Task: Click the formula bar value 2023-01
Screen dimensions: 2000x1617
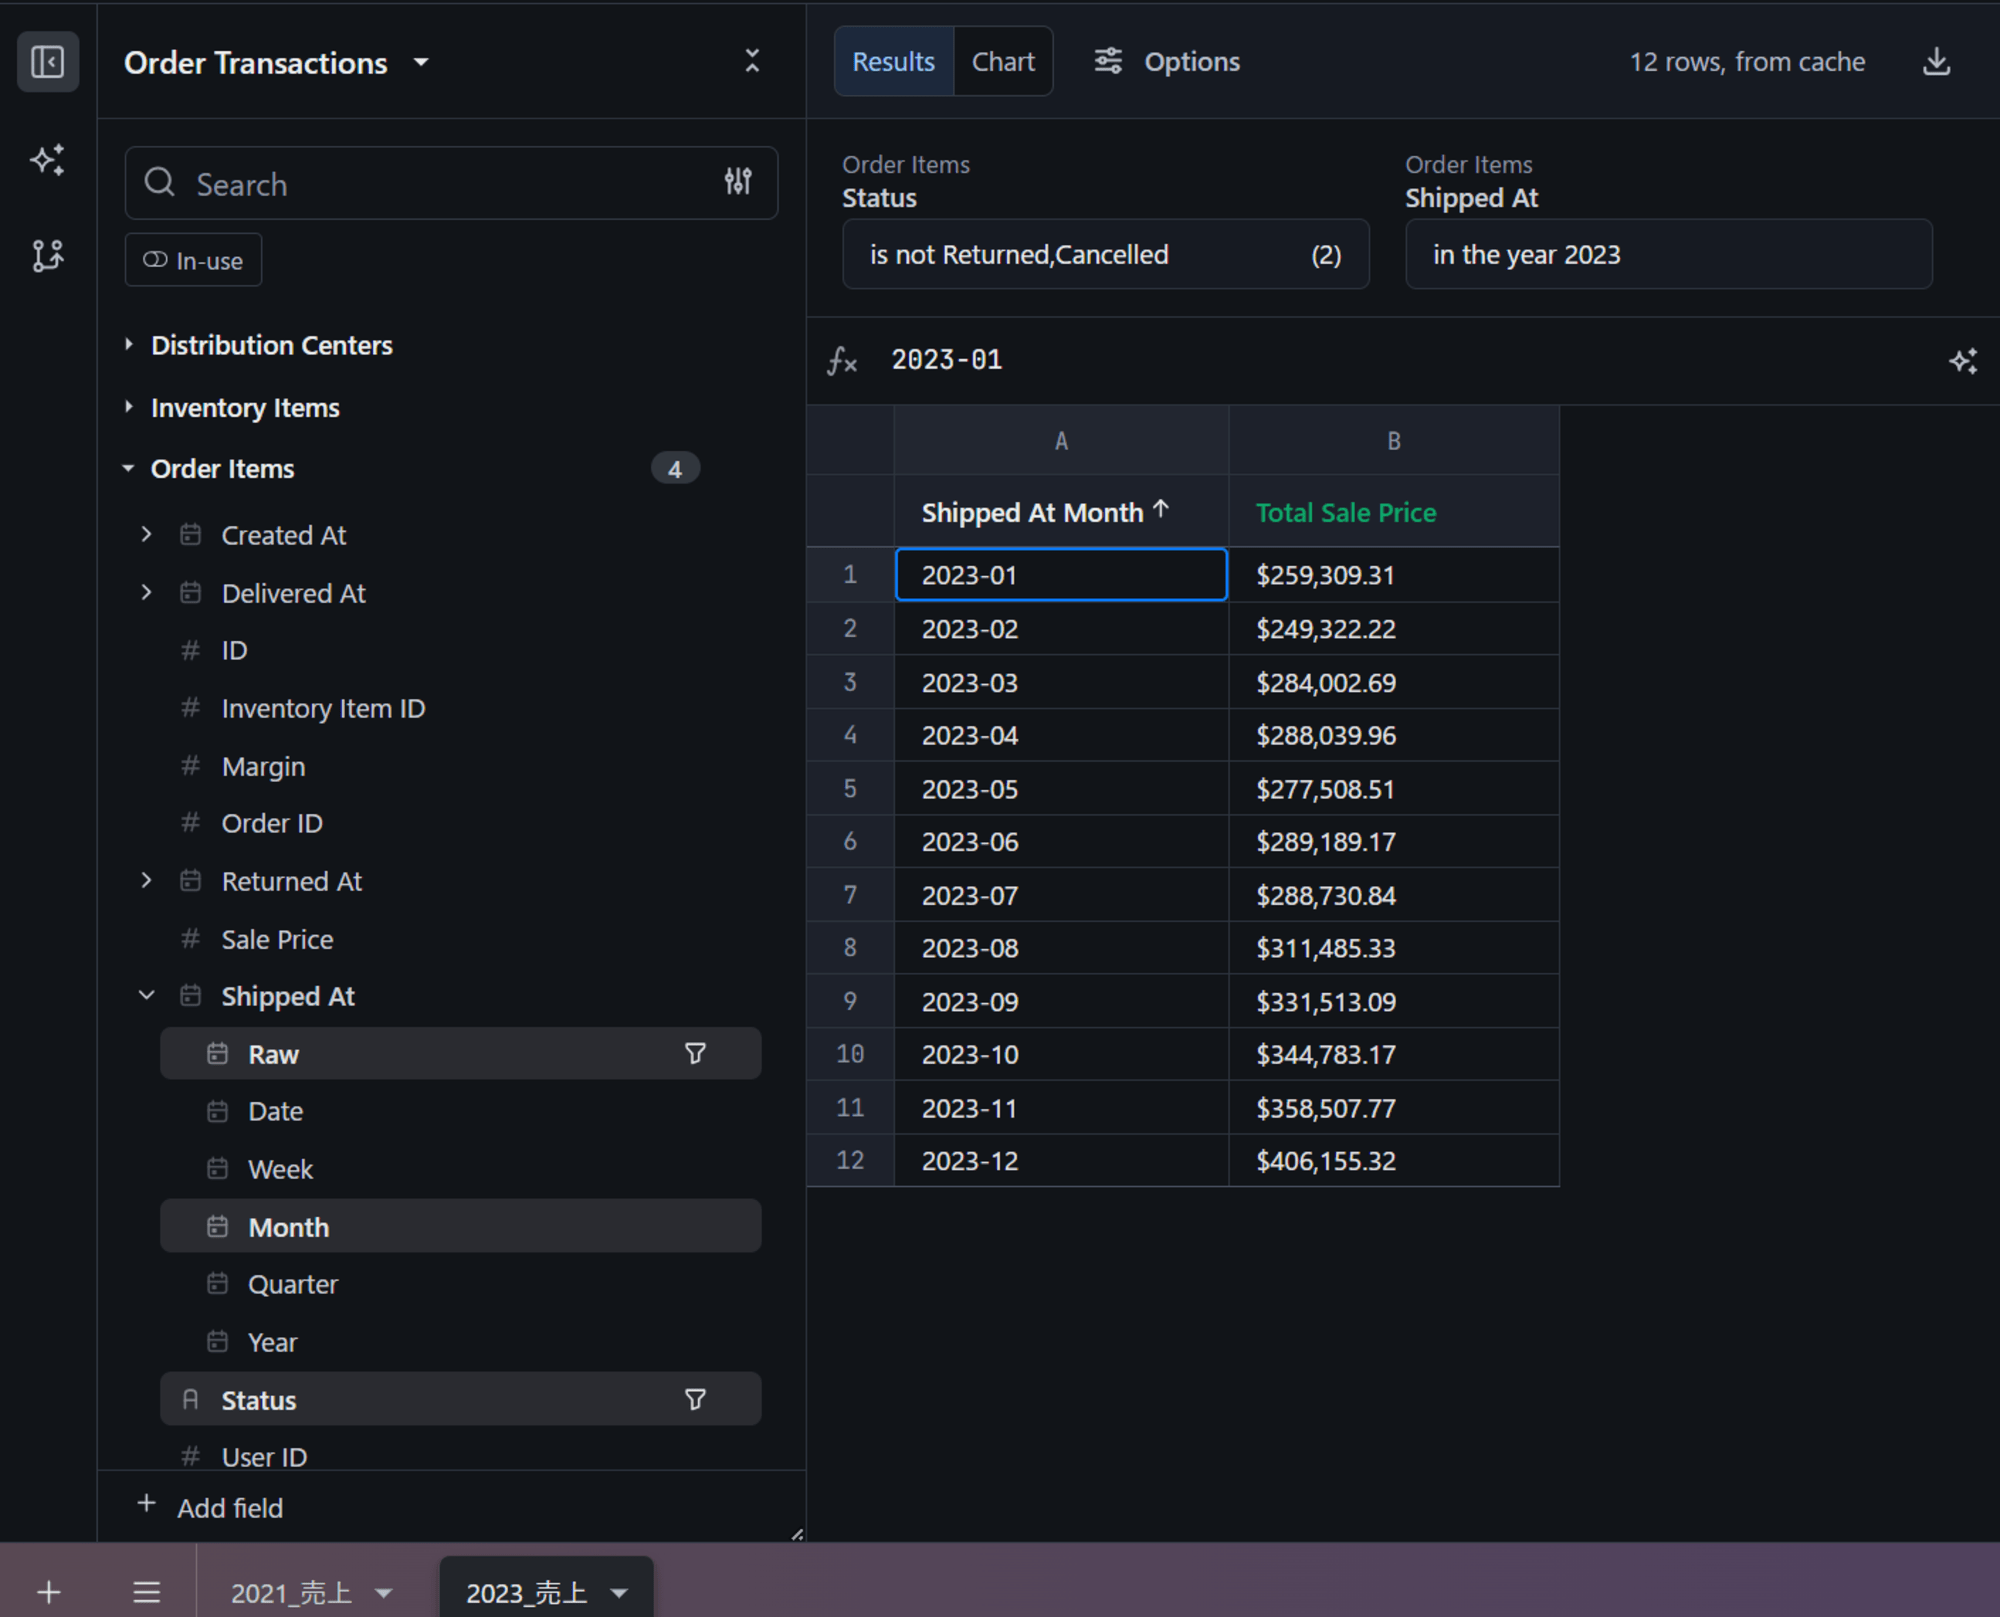Action: click(946, 360)
